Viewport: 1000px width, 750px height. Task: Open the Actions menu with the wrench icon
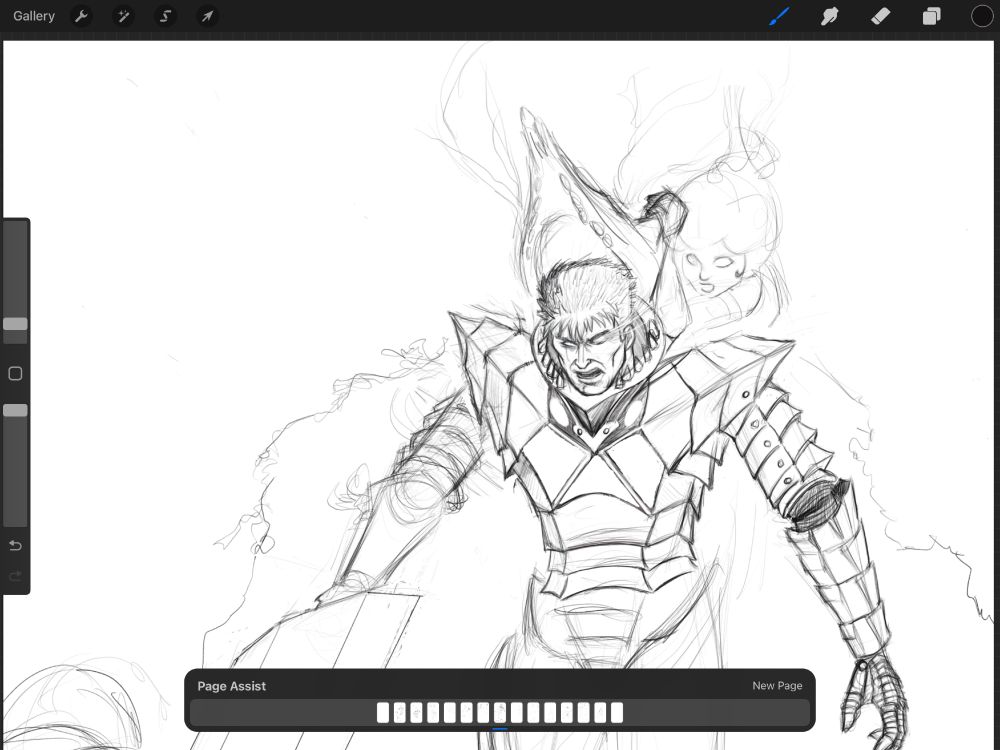point(80,15)
